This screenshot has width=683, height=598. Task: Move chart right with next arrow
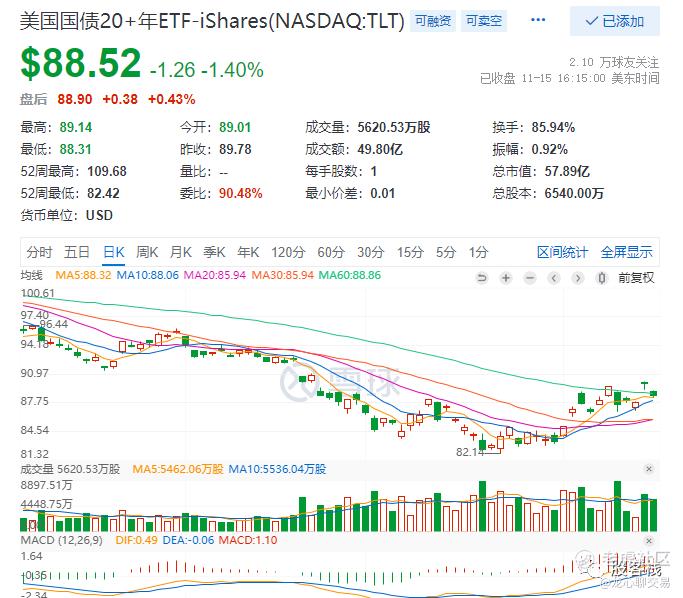(578, 278)
